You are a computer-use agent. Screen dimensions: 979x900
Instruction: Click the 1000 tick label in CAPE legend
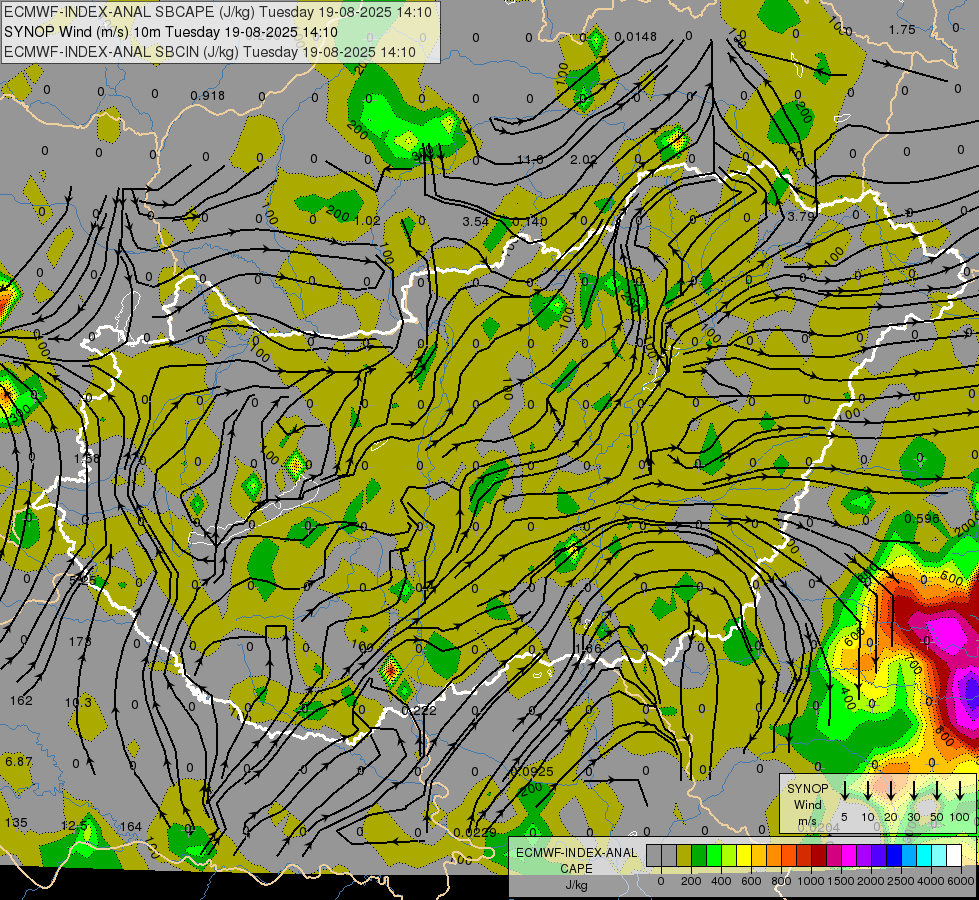click(x=811, y=881)
